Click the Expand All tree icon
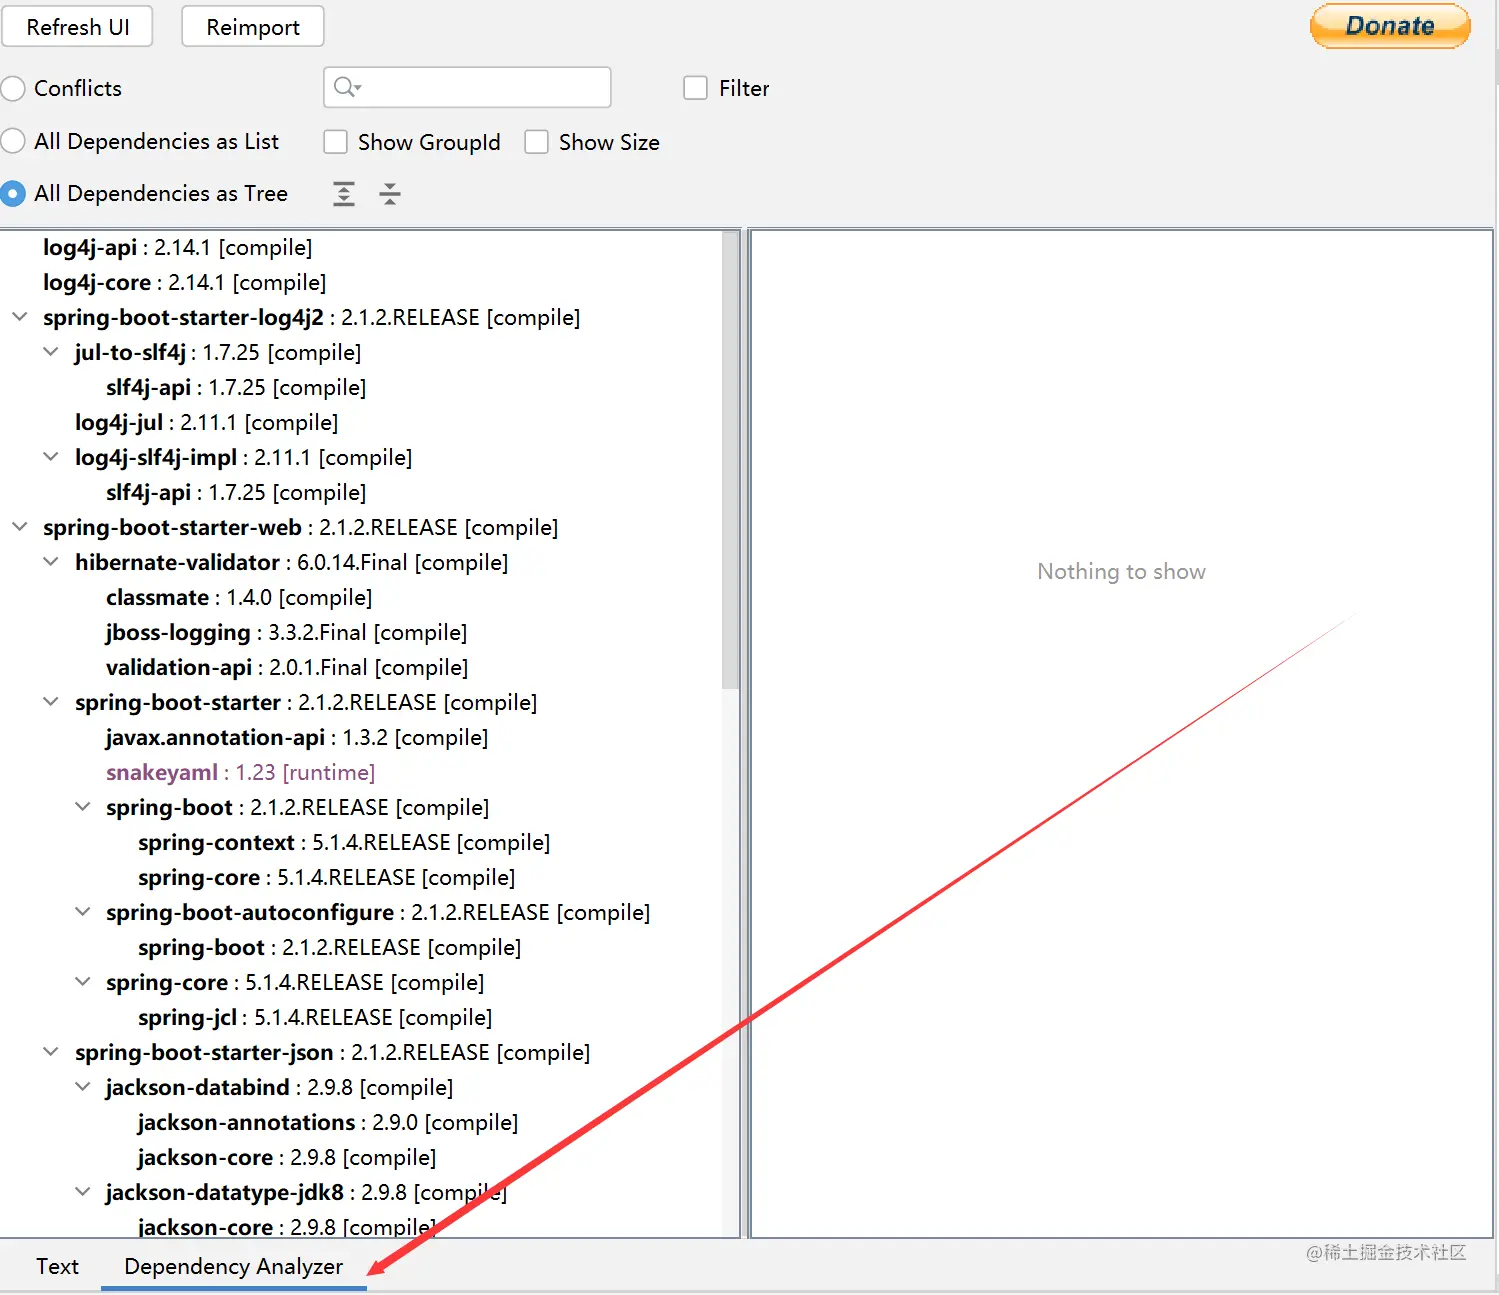 click(344, 194)
